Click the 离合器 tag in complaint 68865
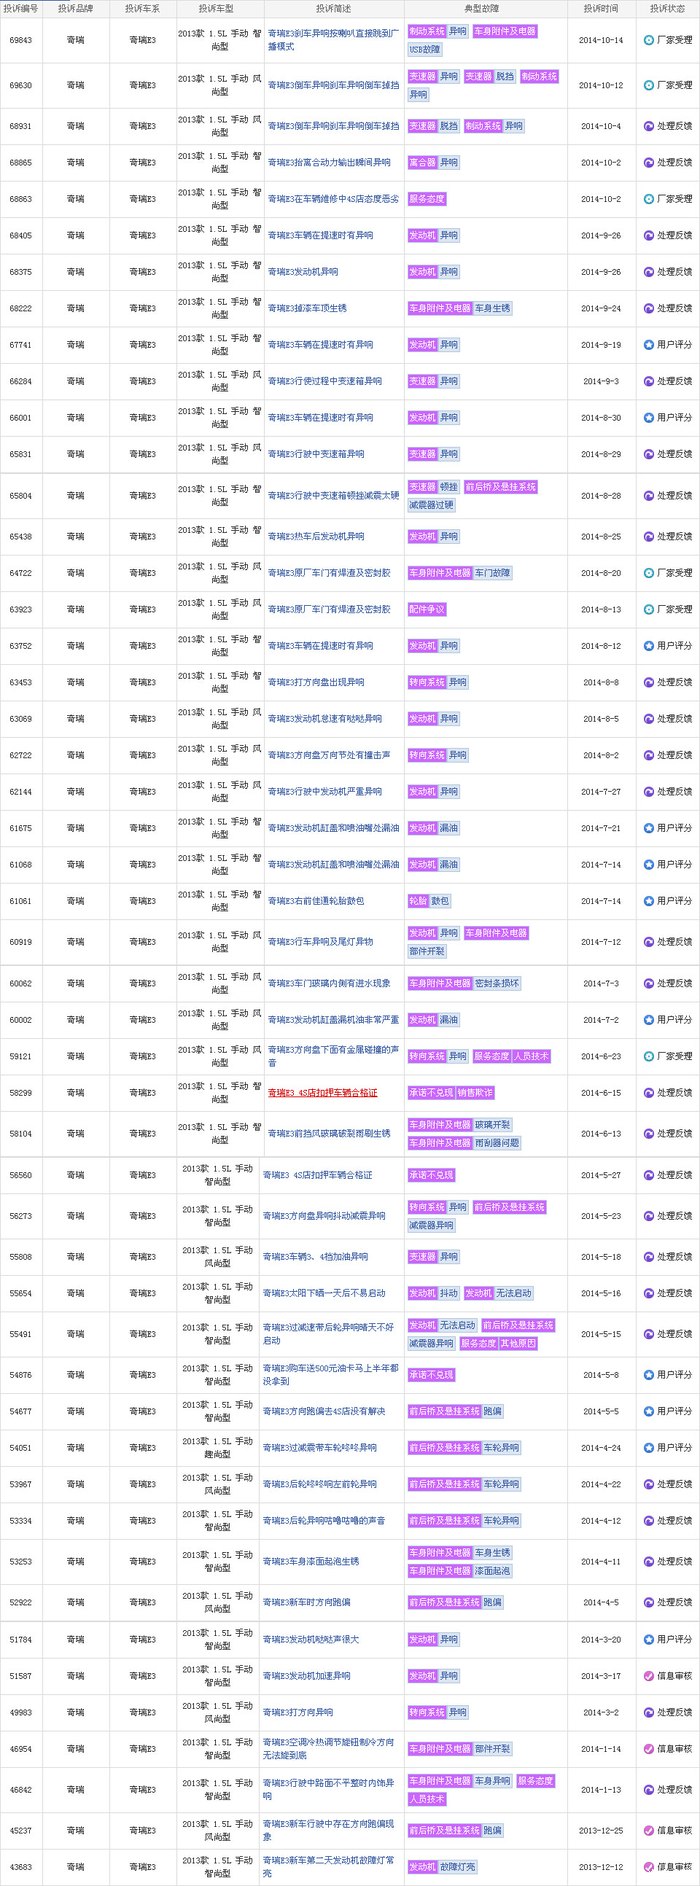Image resolution: width=700 pixels, height=1886 pixels. [422, 162]
